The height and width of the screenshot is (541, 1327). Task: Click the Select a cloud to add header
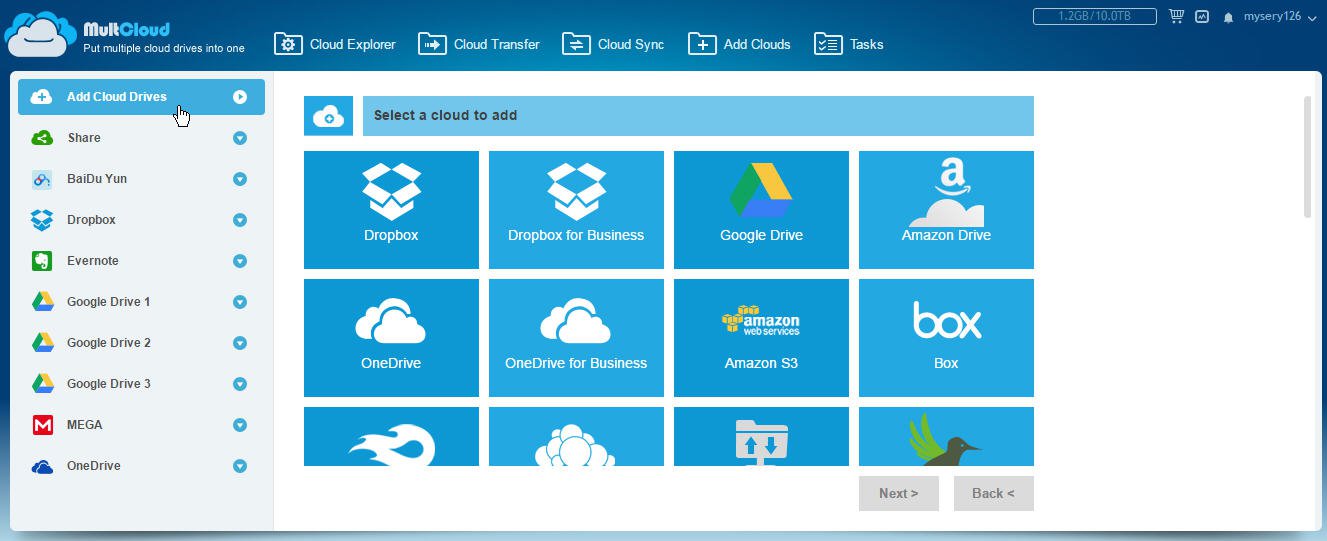point(698,116)
